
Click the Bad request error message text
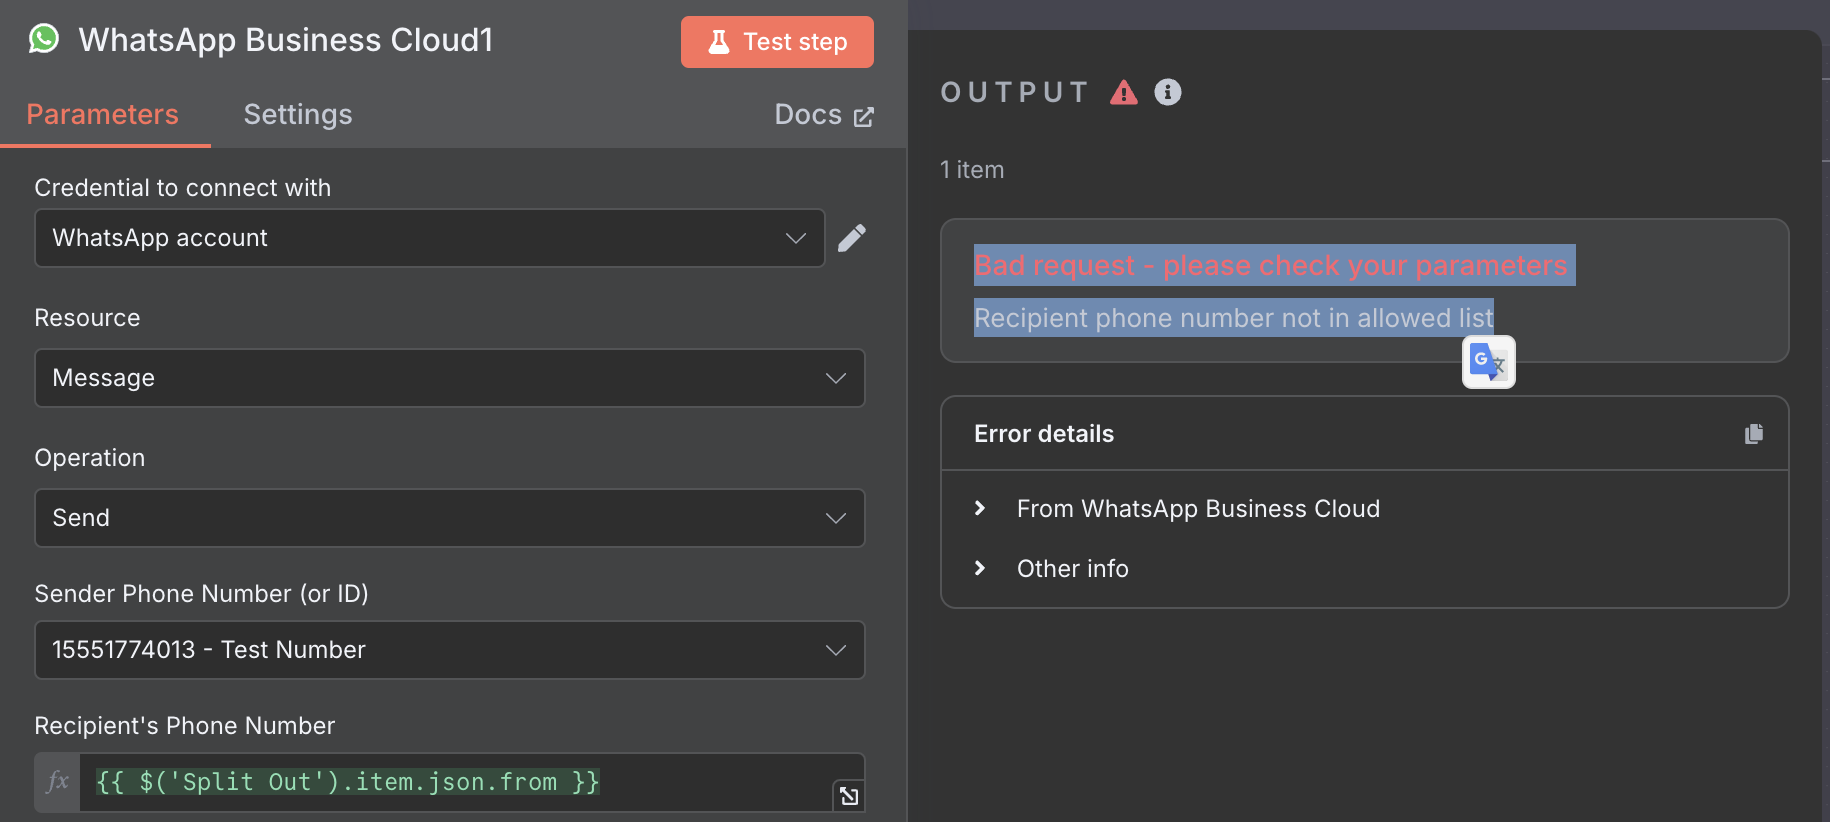tap(1271, 265)
